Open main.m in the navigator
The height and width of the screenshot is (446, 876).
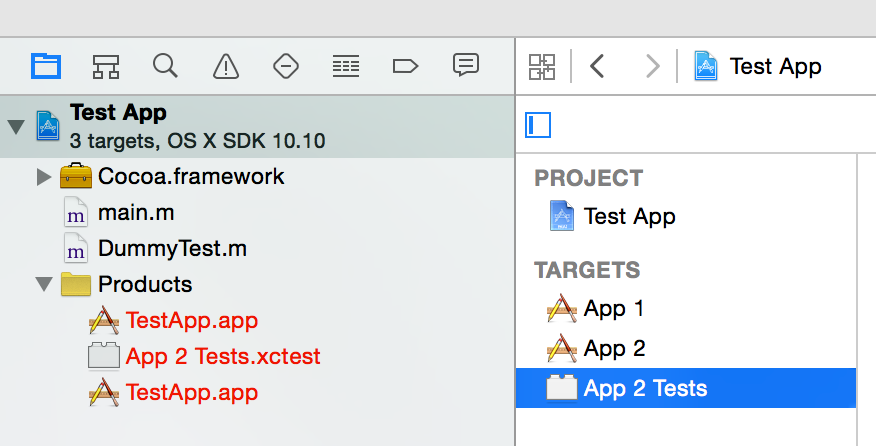pyautogui.click(x=136, y=212)
